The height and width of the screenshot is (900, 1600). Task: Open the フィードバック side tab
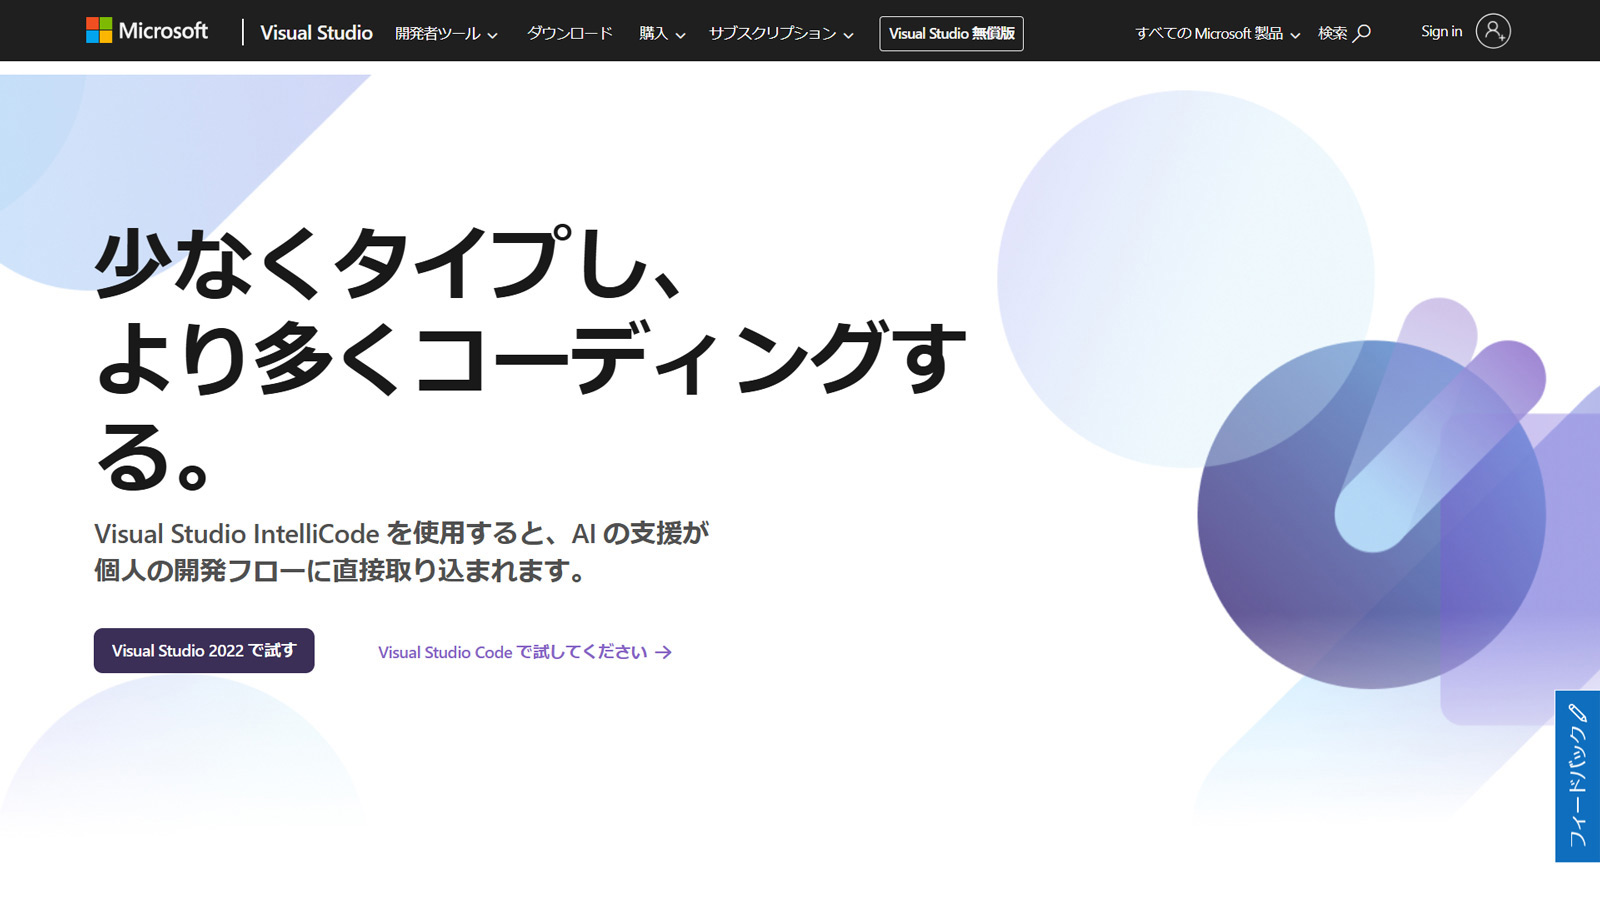(1578, 776)
